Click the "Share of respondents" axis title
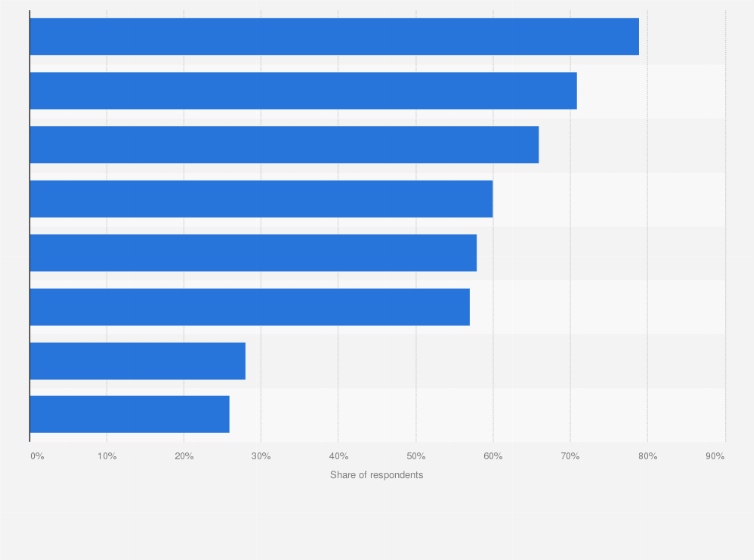Viewport: 754px width, 560px height. point(377,474)
